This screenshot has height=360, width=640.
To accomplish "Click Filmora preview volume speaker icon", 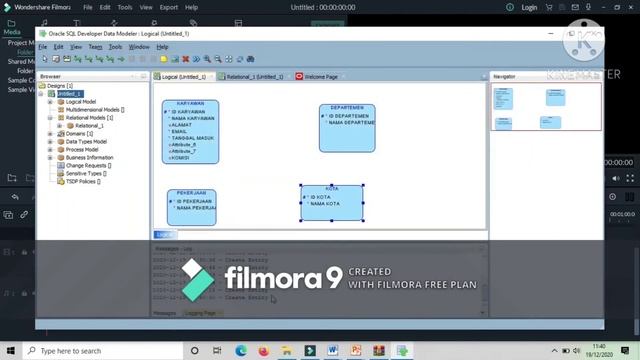I will coord(616,178).
